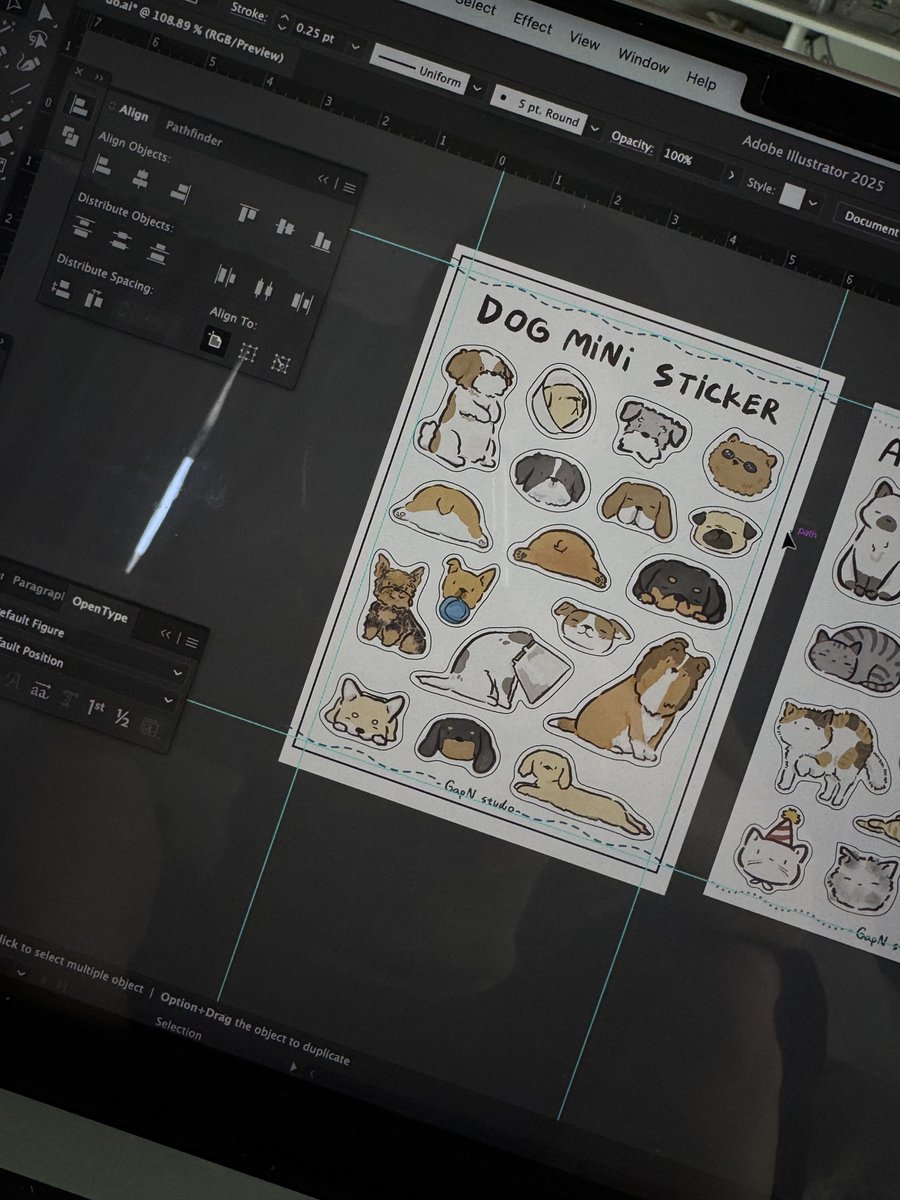Open the Position dropdown in OpenType panel

pos(169,700)
